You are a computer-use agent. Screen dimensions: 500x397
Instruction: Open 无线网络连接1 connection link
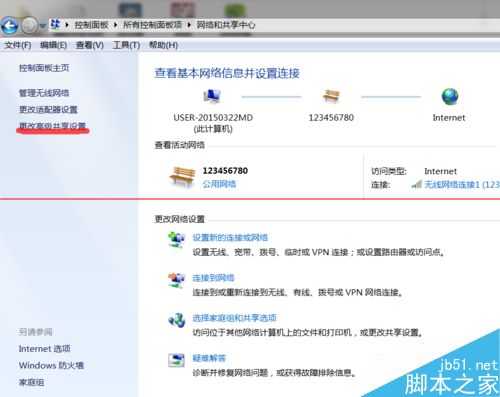click(x=462, y=184)
